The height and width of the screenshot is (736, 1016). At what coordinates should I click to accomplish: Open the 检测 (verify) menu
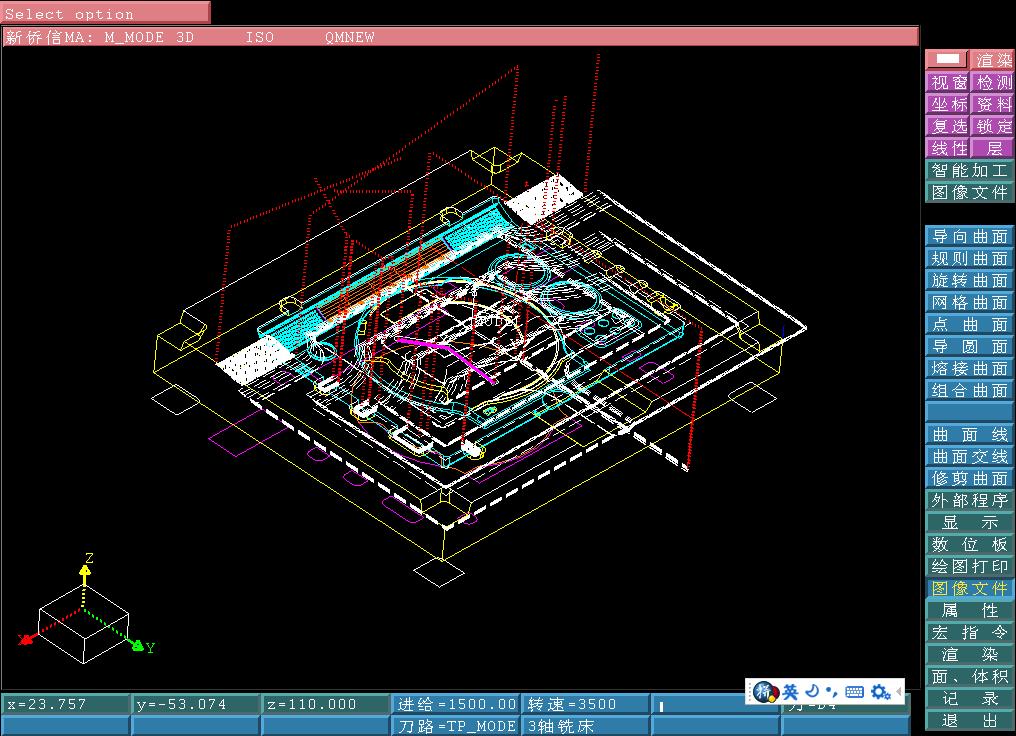[992, 82]
